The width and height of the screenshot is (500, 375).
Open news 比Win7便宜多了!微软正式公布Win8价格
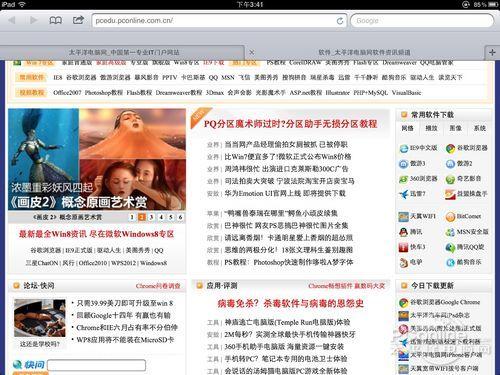pyautogui.click(x=288, y=157)
